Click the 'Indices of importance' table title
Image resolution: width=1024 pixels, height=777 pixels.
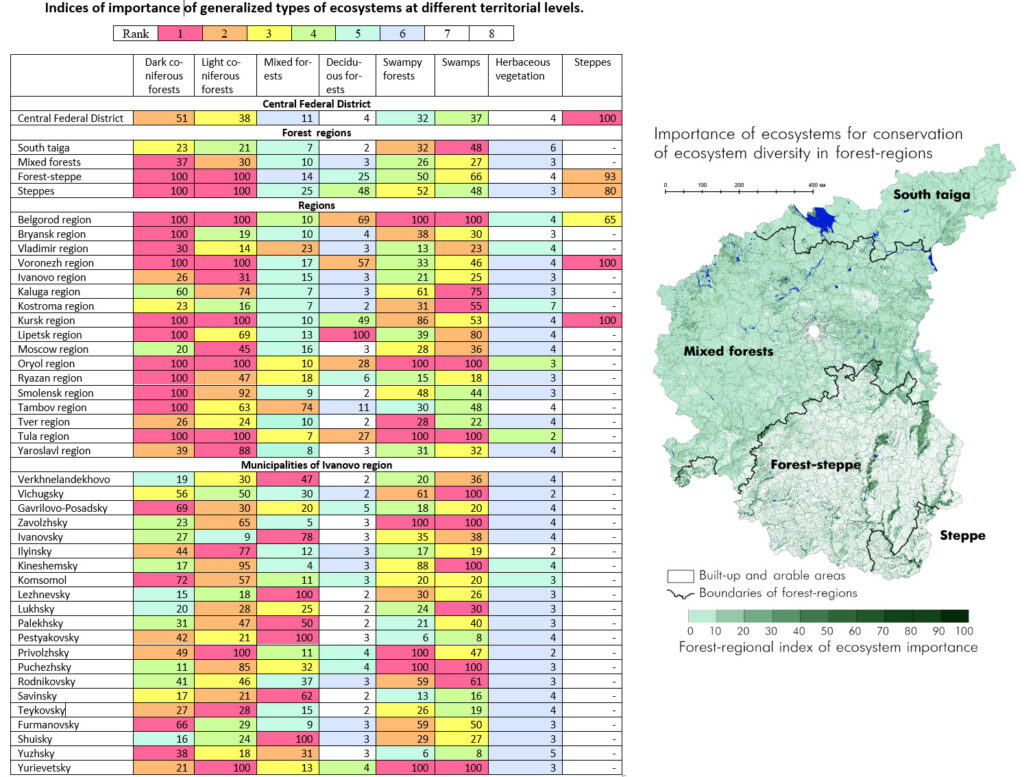(313, 8)
